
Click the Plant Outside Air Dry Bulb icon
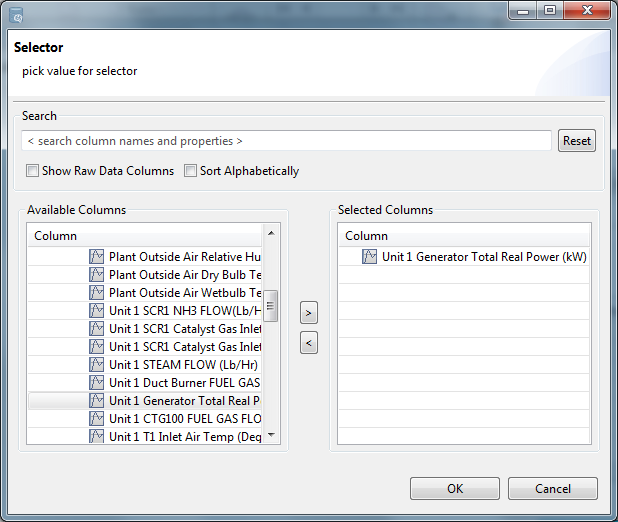[x=97, y=274]
